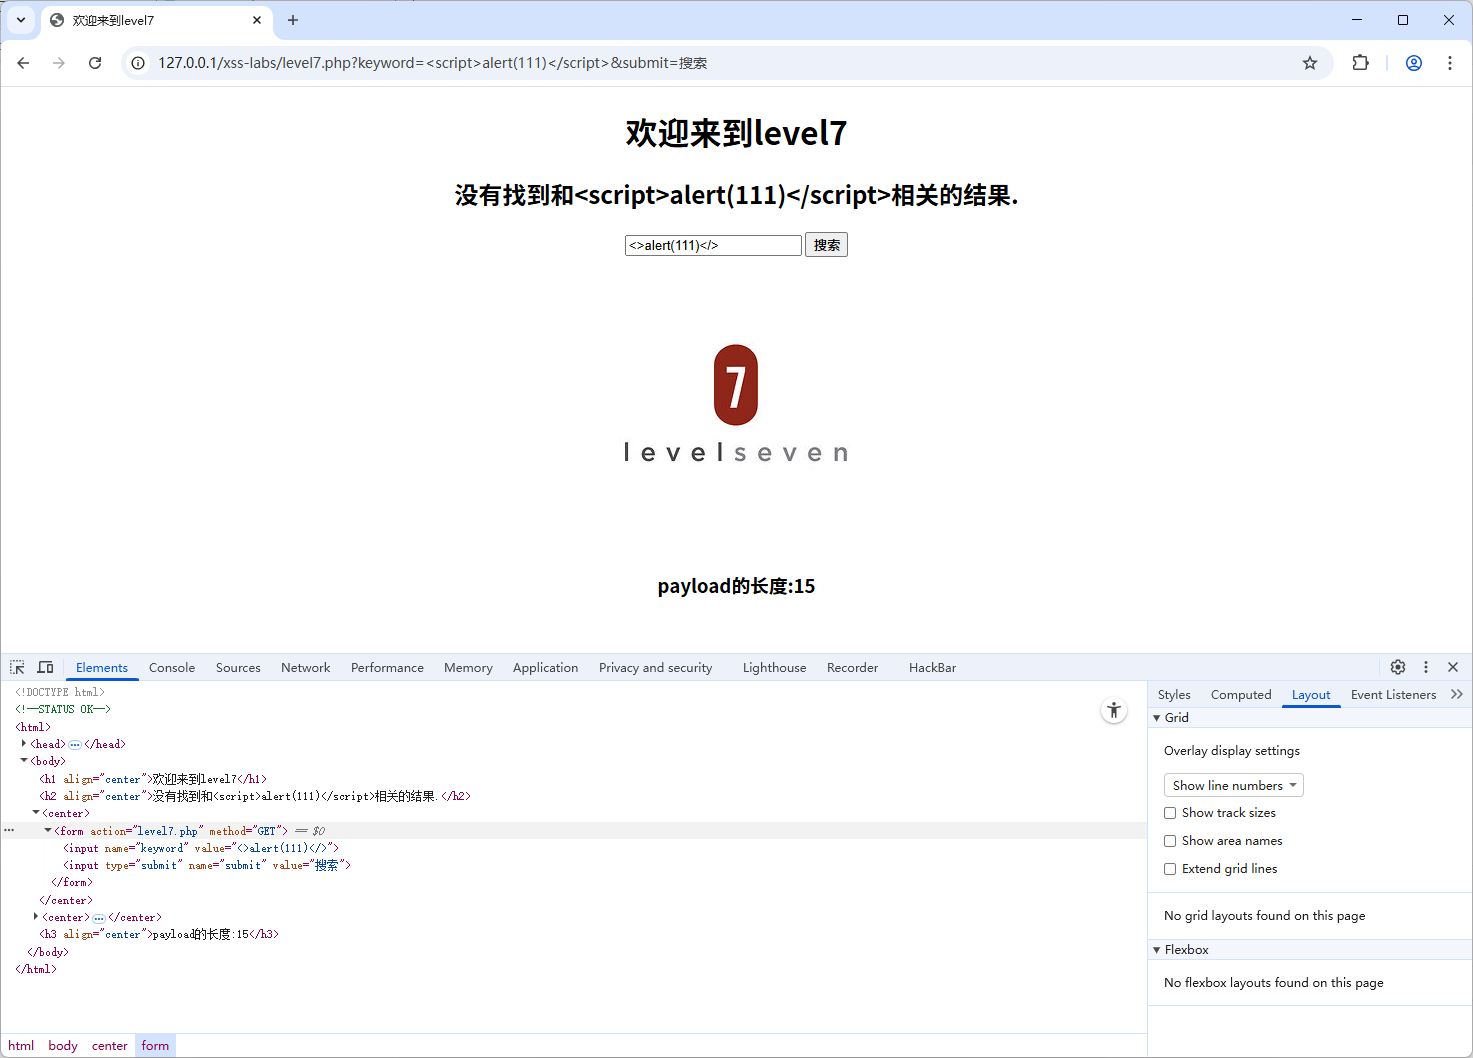Screen dimensions: 1473x1058
Task: Toggle the device toolbar icon
Action: coord(46,667)
